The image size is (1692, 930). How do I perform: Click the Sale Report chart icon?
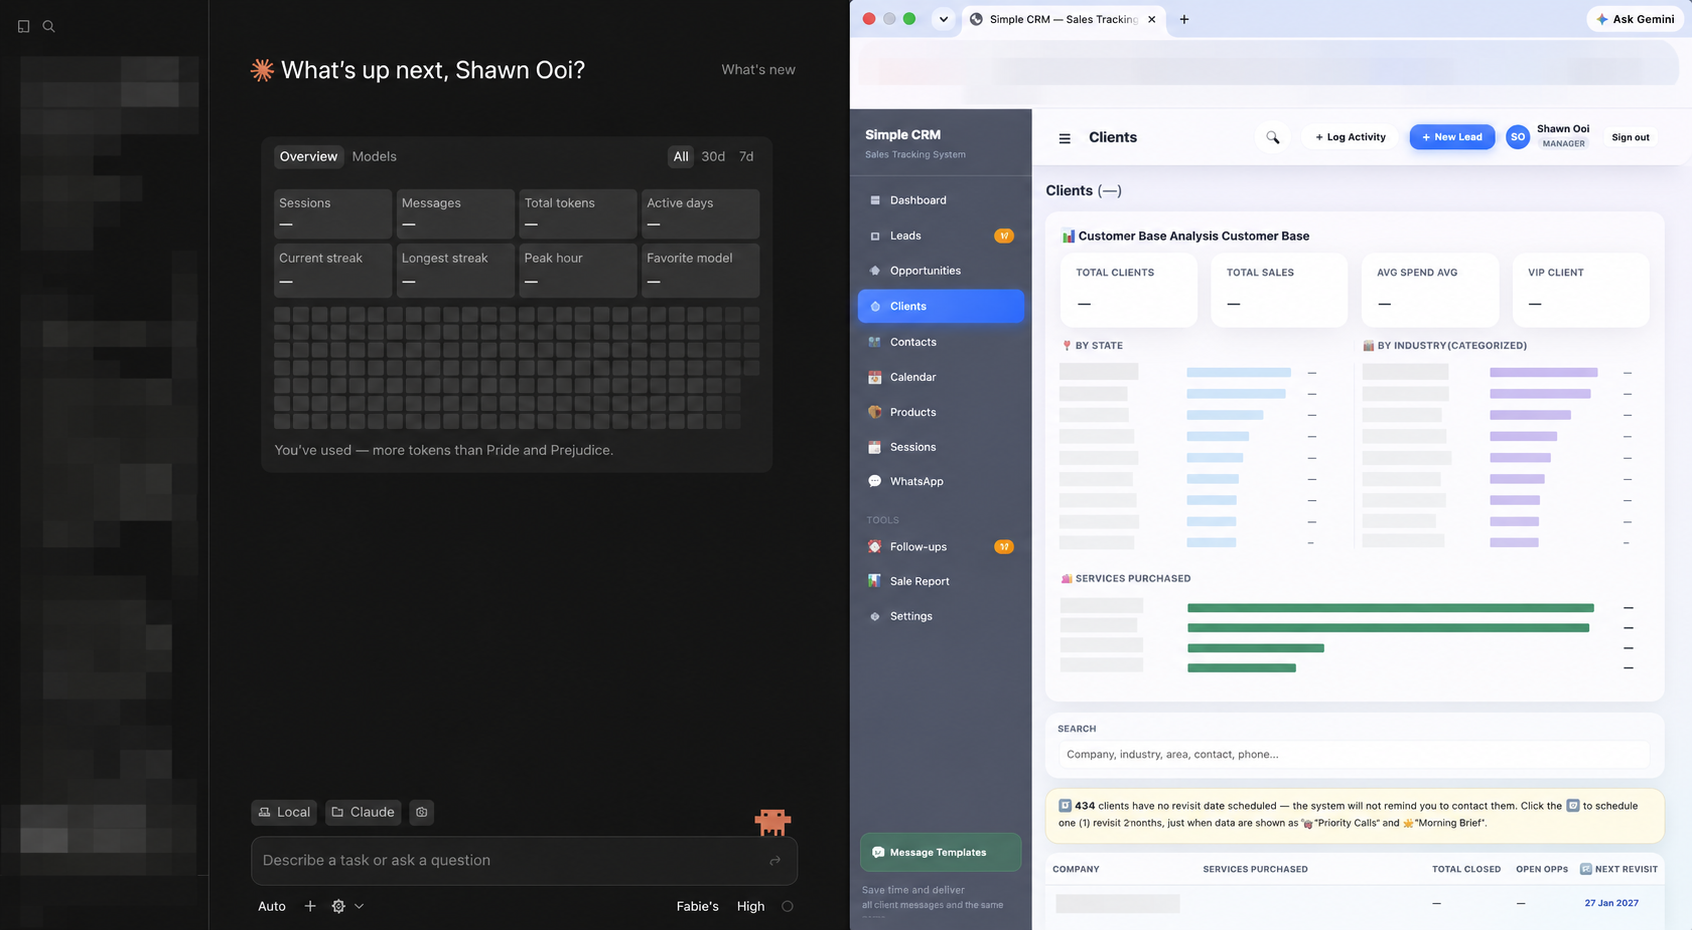875,581
